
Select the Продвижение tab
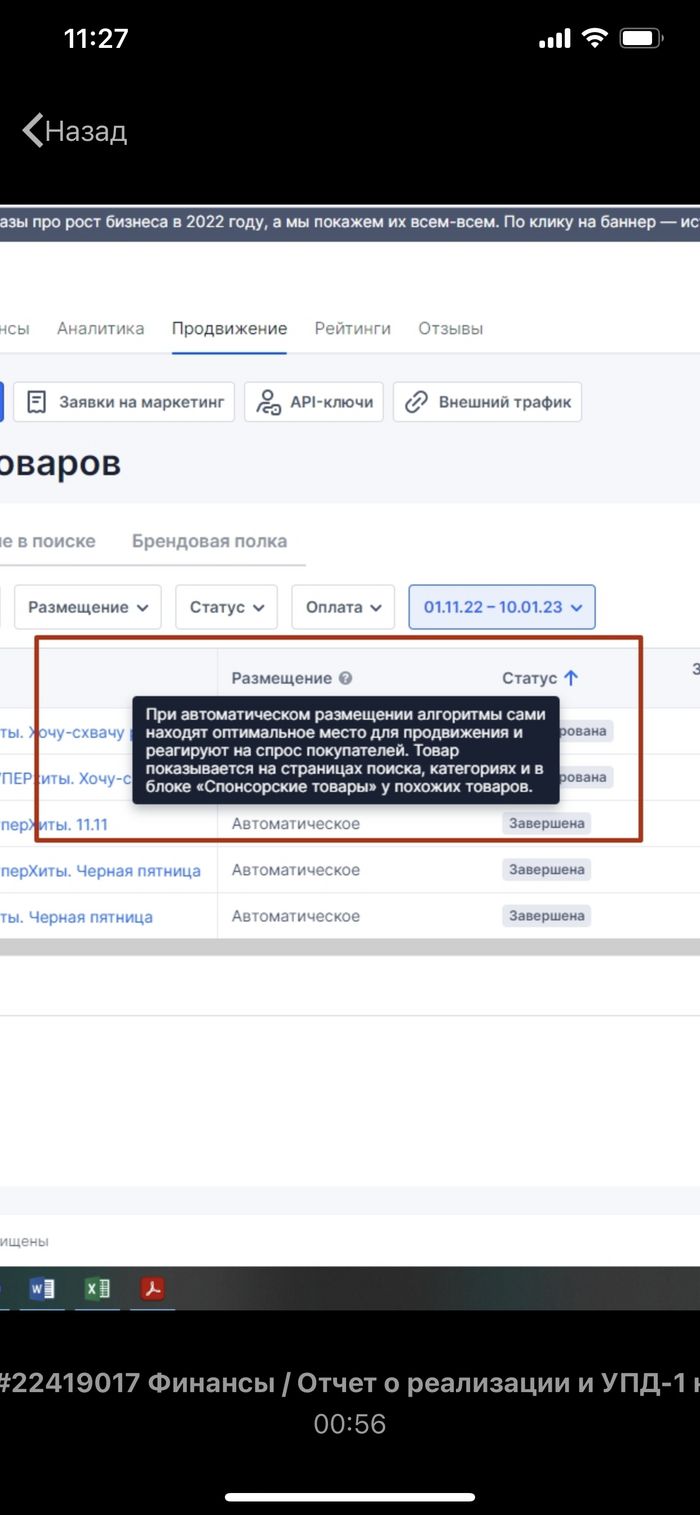[229, 328]
